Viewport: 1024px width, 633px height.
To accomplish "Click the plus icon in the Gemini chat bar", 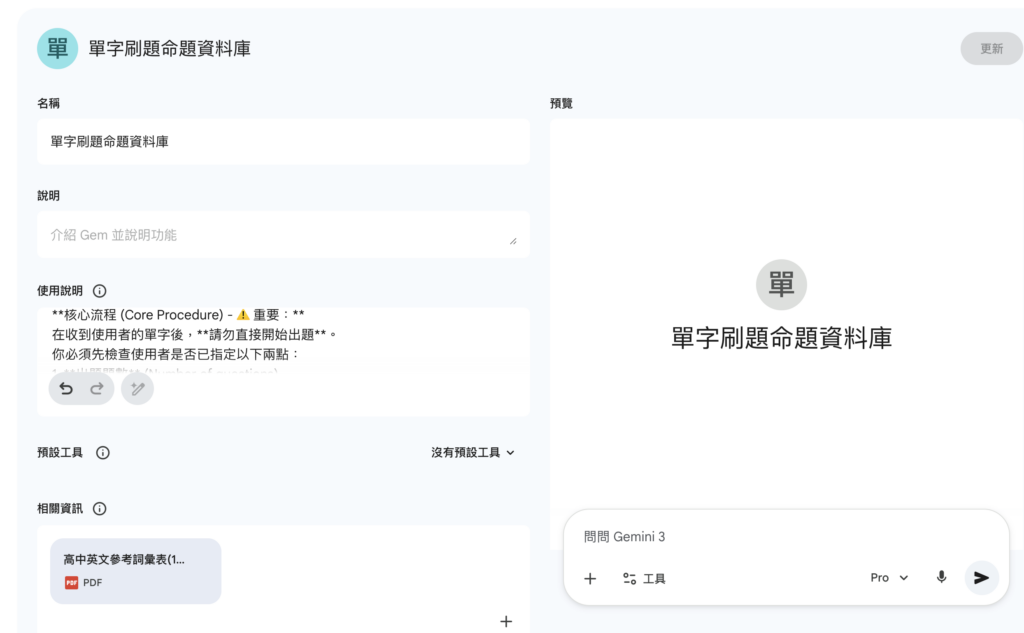I will tap(590, 578).
